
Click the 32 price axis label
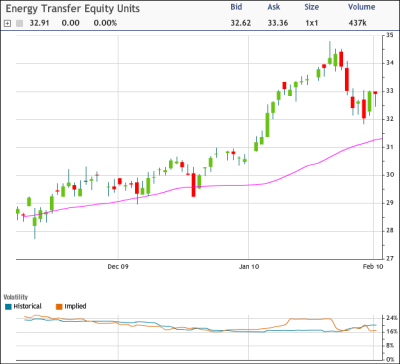pyautogui.click(x=390, y=119)
